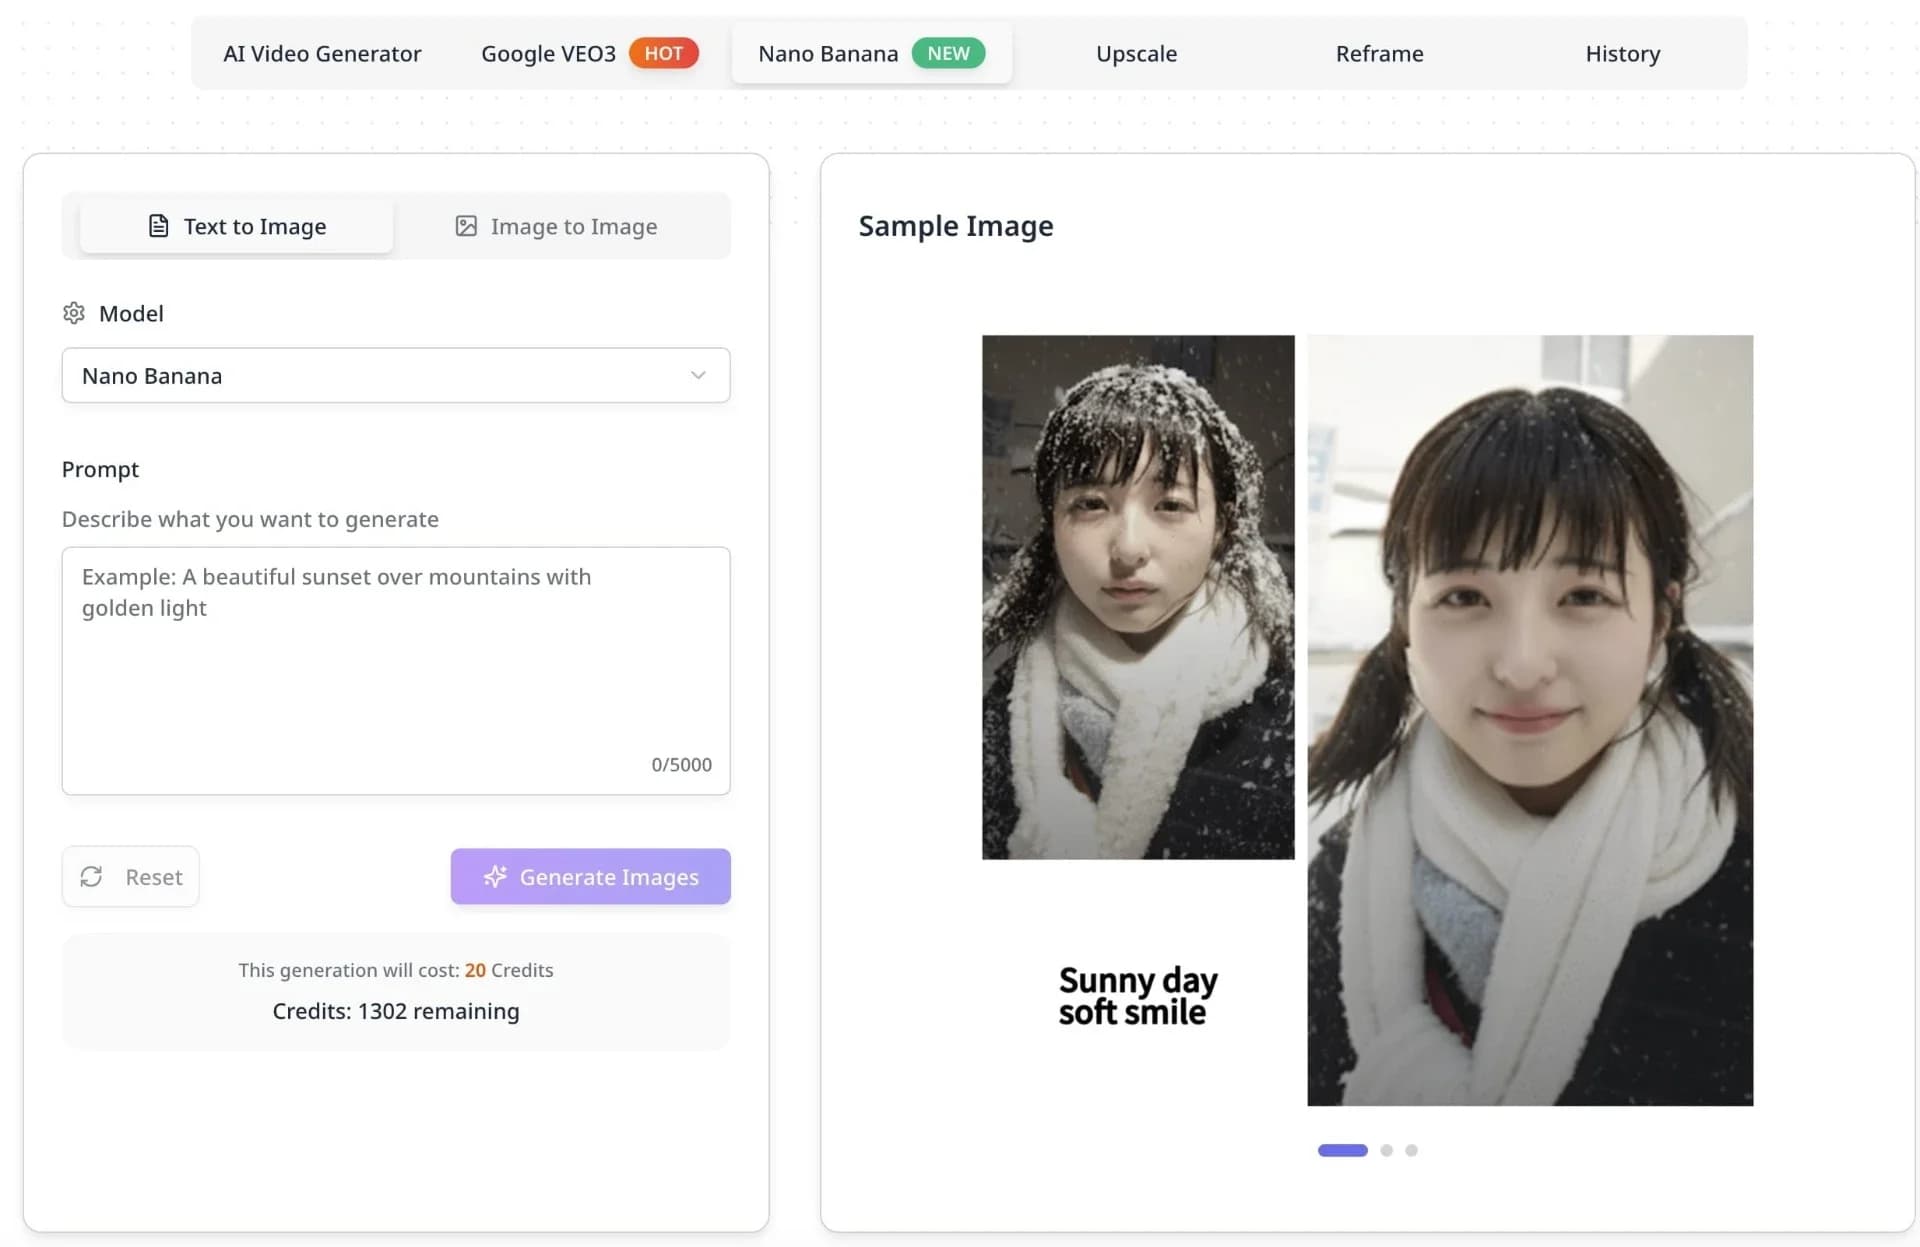Open the Nano Banana model dropdown
This screenshot has width=1920, height=1247.
(396, 375)
